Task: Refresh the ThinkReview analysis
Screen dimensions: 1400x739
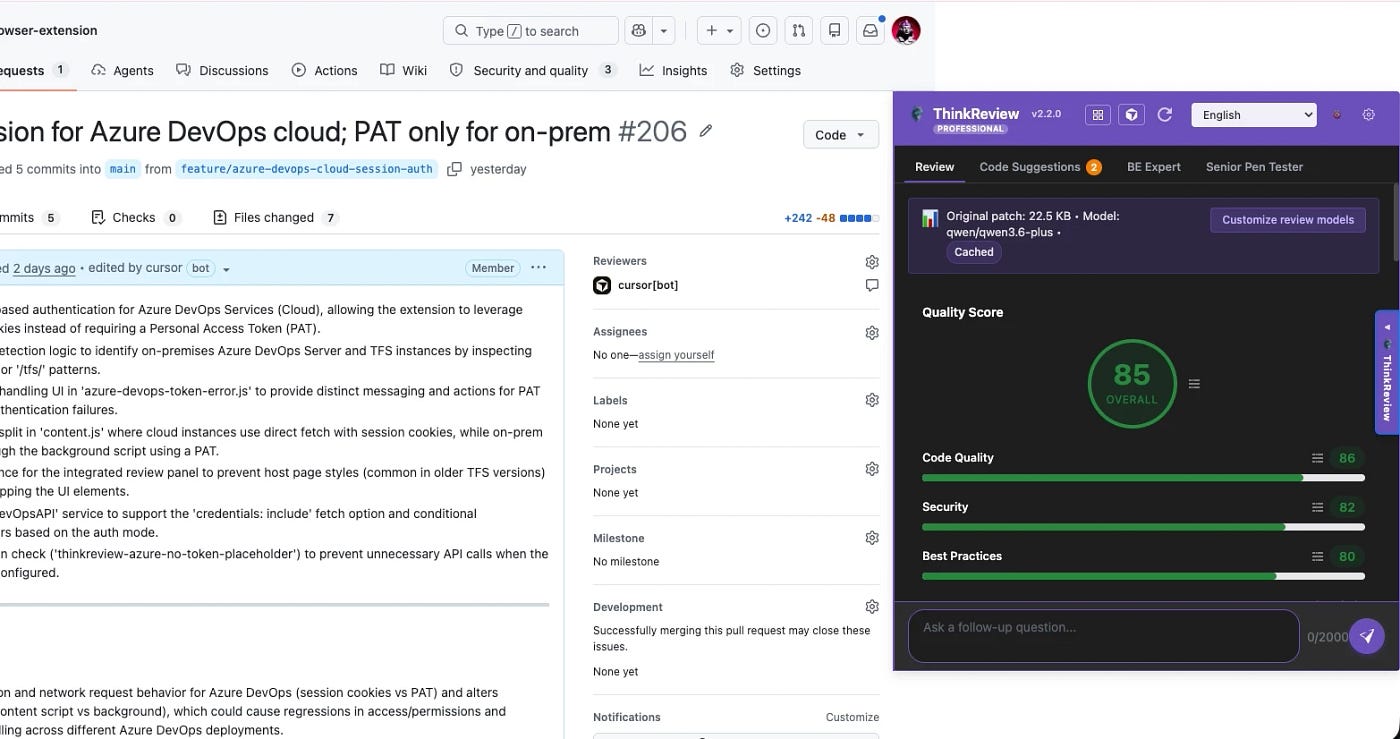Action: point(1164,114)
